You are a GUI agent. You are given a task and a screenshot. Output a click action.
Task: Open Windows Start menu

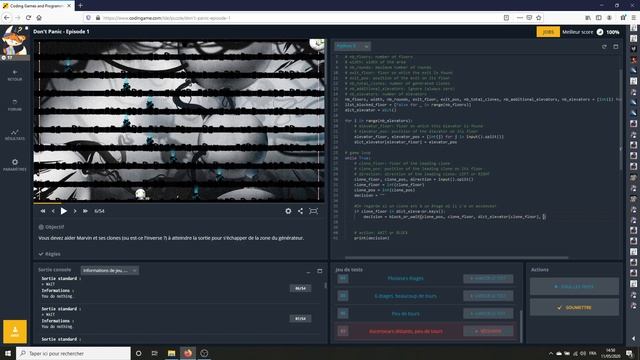tap(8, 353)
